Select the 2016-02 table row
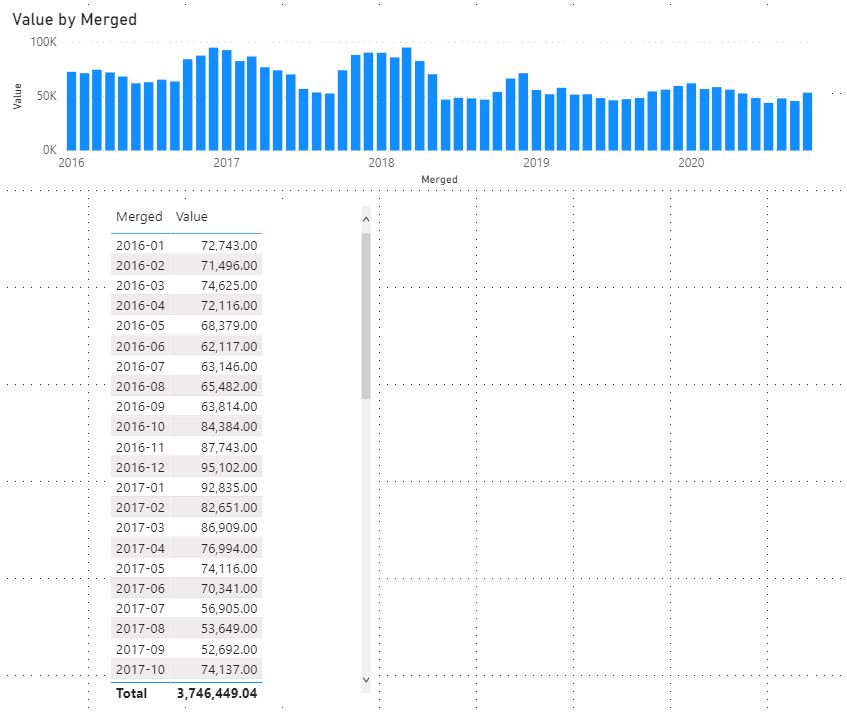Screen dimensions: 847x714 tap(186, 265)
